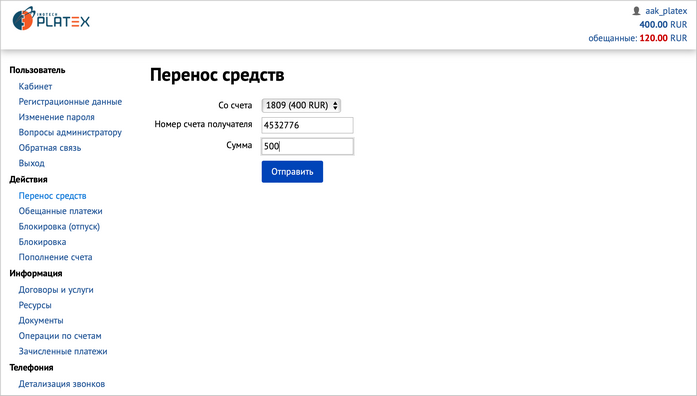Submit with the Отправить button

tap(292, 172)
